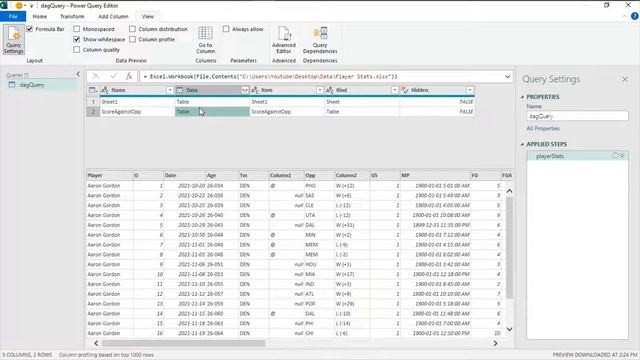
Task: Click the Kind column type icon
Action: (x=330, y=90)
